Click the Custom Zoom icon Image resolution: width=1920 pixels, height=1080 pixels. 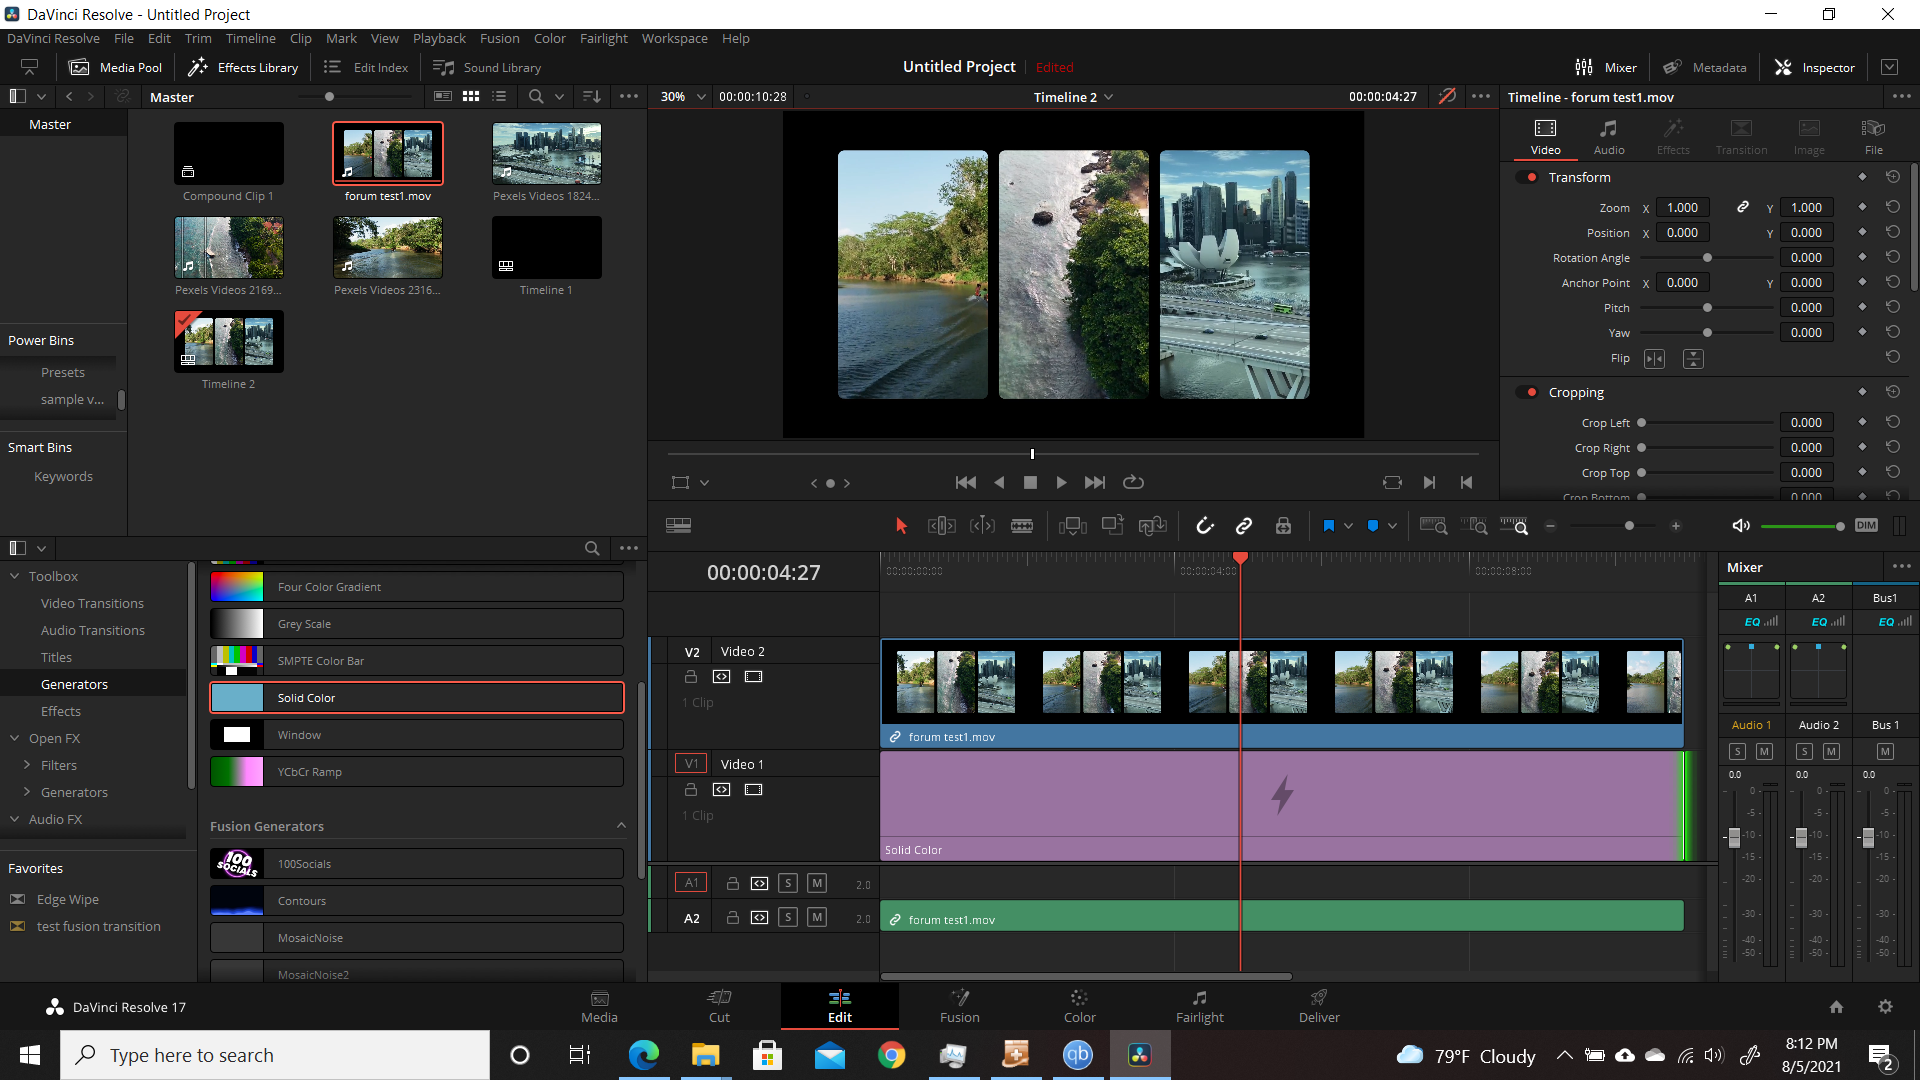point(1514,526)
